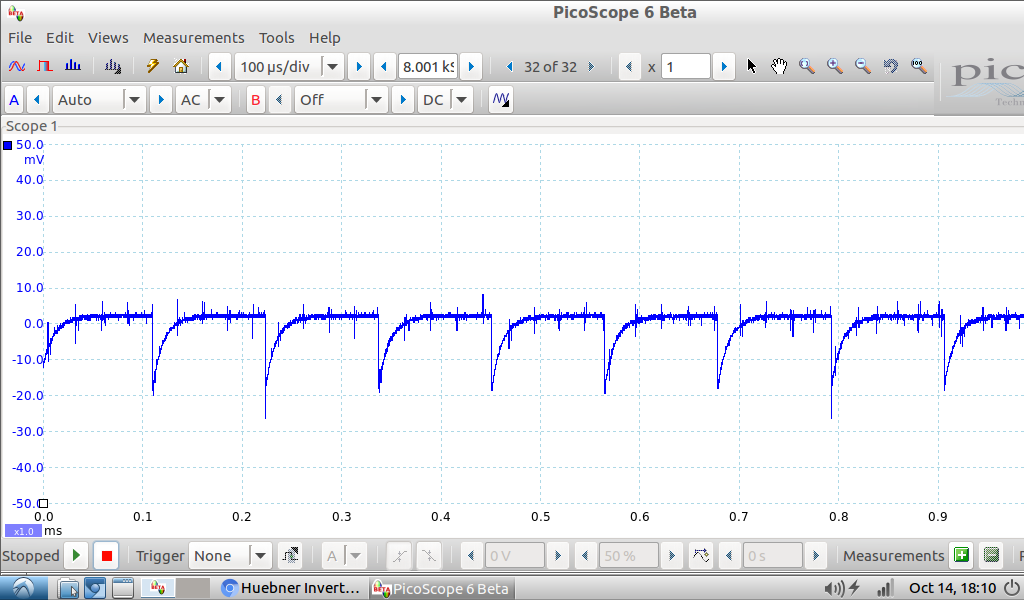Expand Channel A coupling AC dropdown
This screenshot has width=1024, height=600.
click(x=220, y=100)
